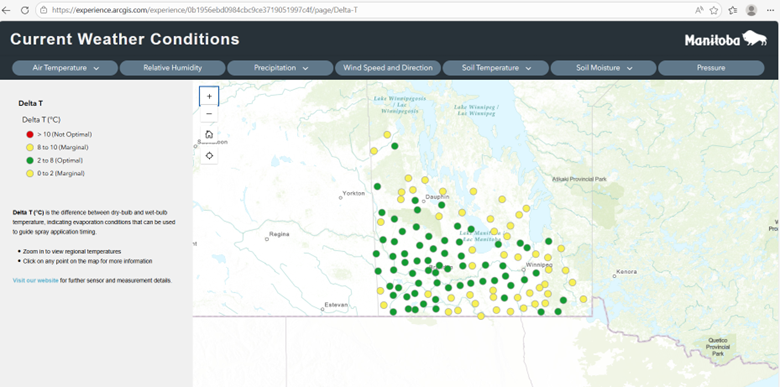Add this page to favorites with the star icon
The height and width of the screenshot is (387, 780).
714,10
